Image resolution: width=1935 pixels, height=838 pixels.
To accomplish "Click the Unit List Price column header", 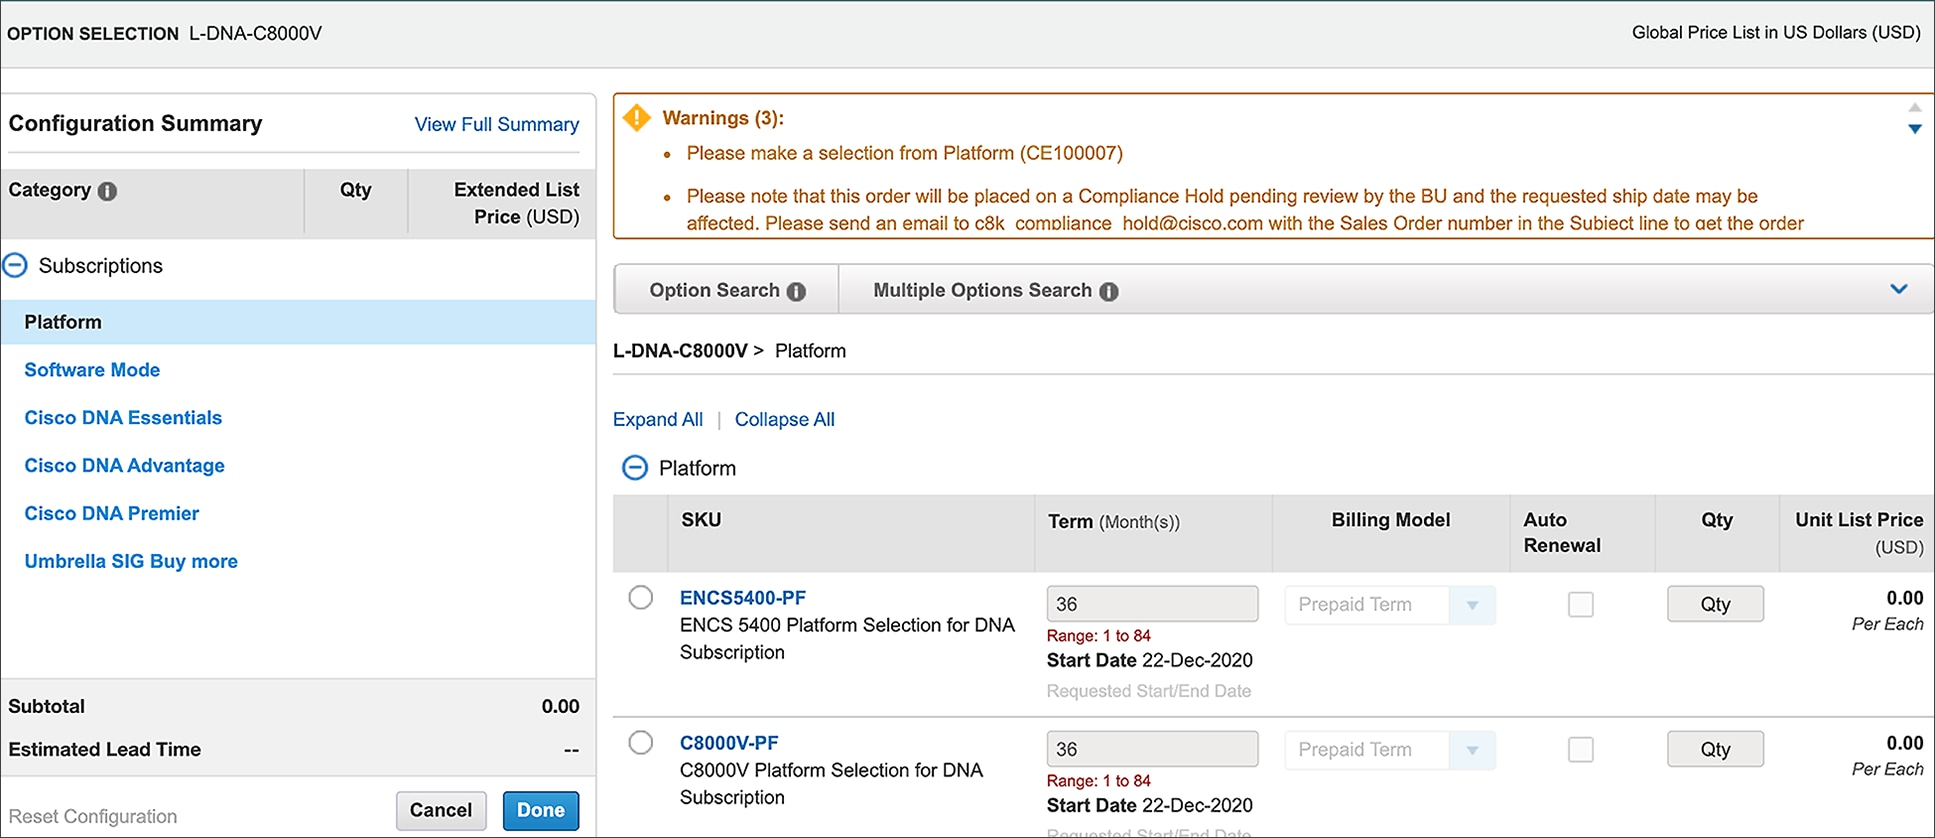I will [x=1859, y=533].
